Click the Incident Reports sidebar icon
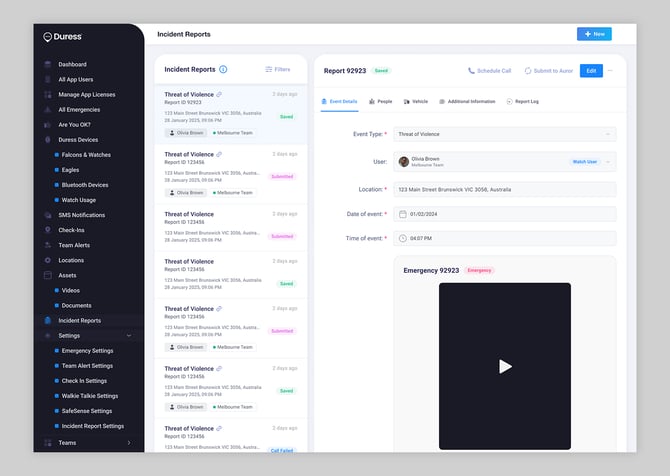Image resolution: width=670 pixels, height=476 pixels. [48, 320]
